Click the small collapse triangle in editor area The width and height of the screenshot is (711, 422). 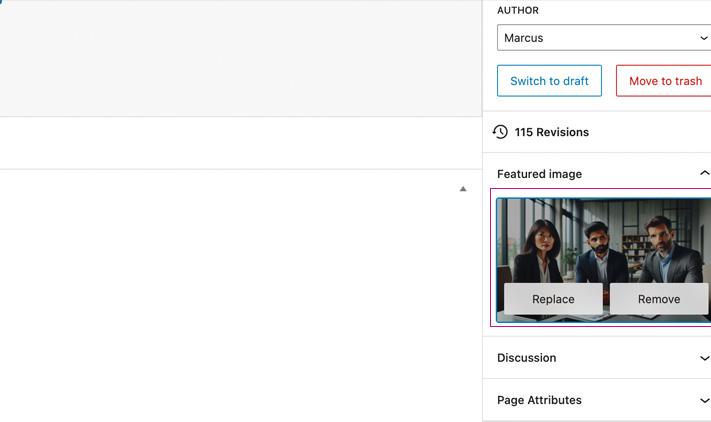[463, 189]
